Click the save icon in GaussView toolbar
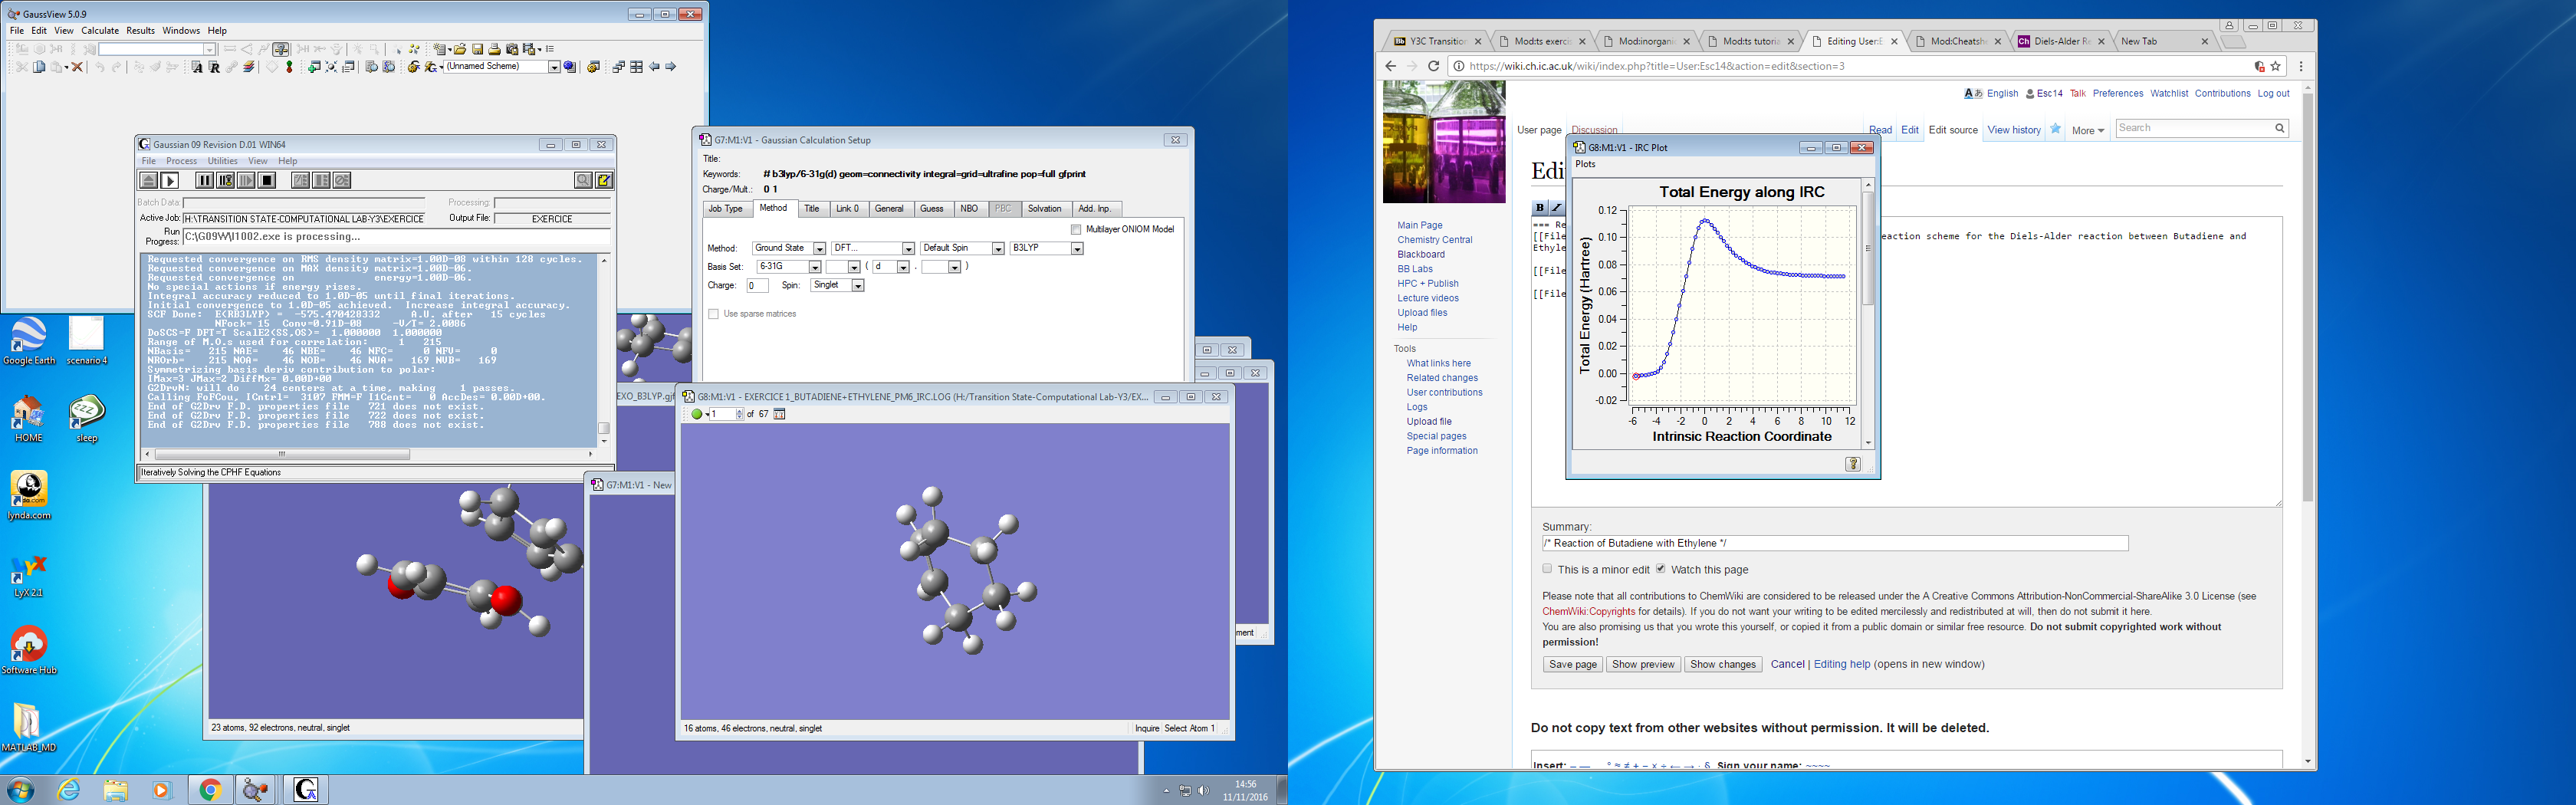Screen dimensions: 2576x805 [478, 49]
